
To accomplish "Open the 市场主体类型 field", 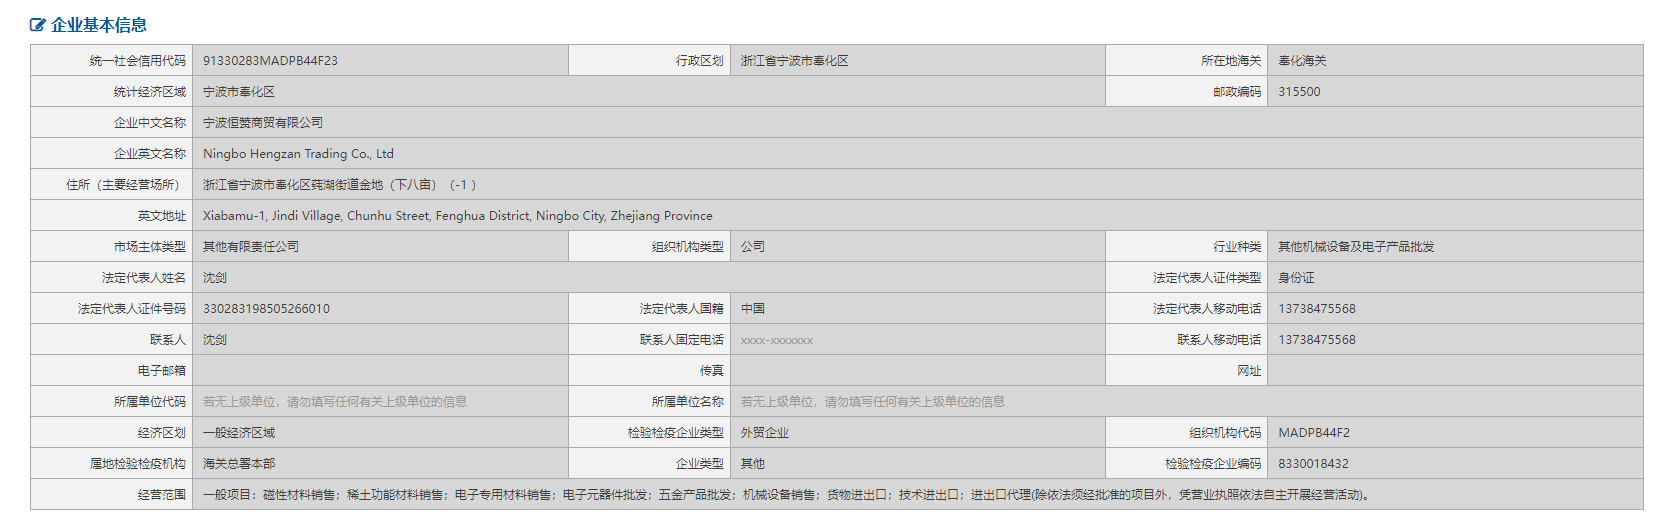I will (x=380, y=247).
